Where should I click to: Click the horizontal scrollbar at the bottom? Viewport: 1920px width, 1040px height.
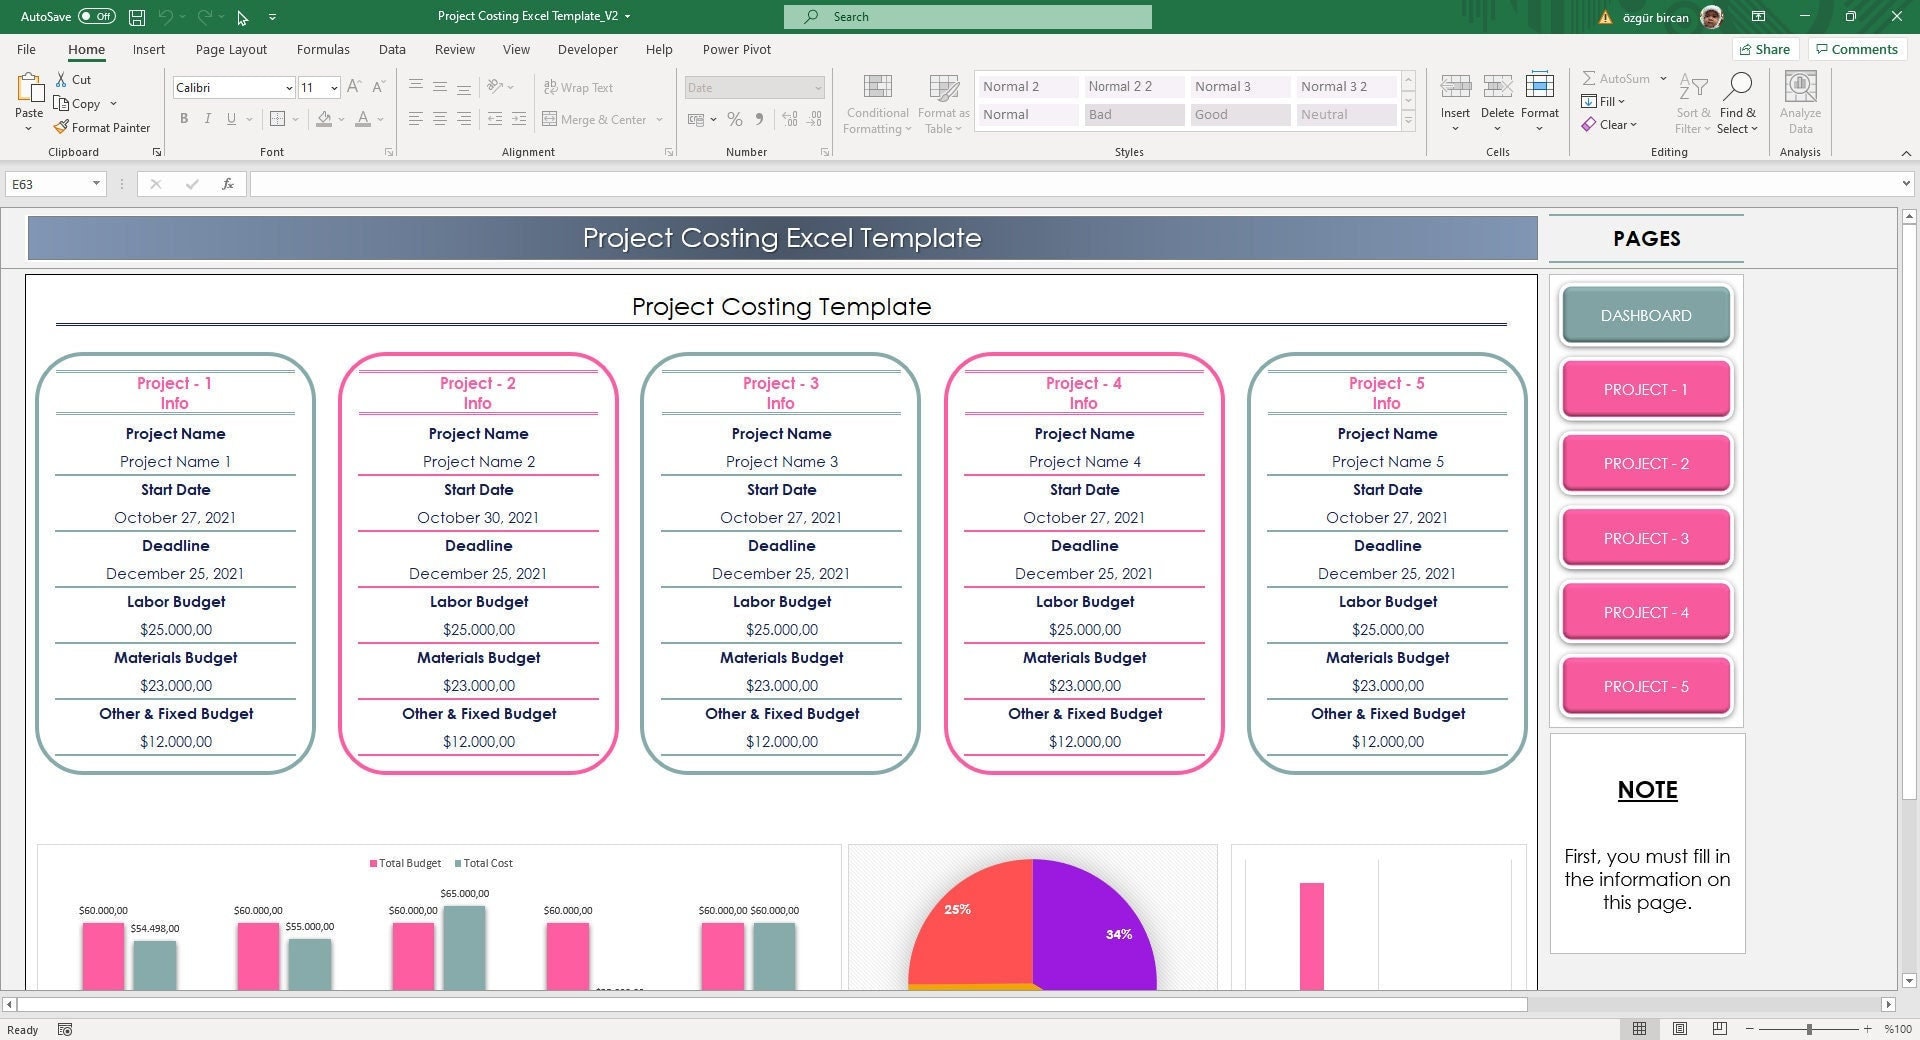pyautogui.click(x=772, y=1004)
